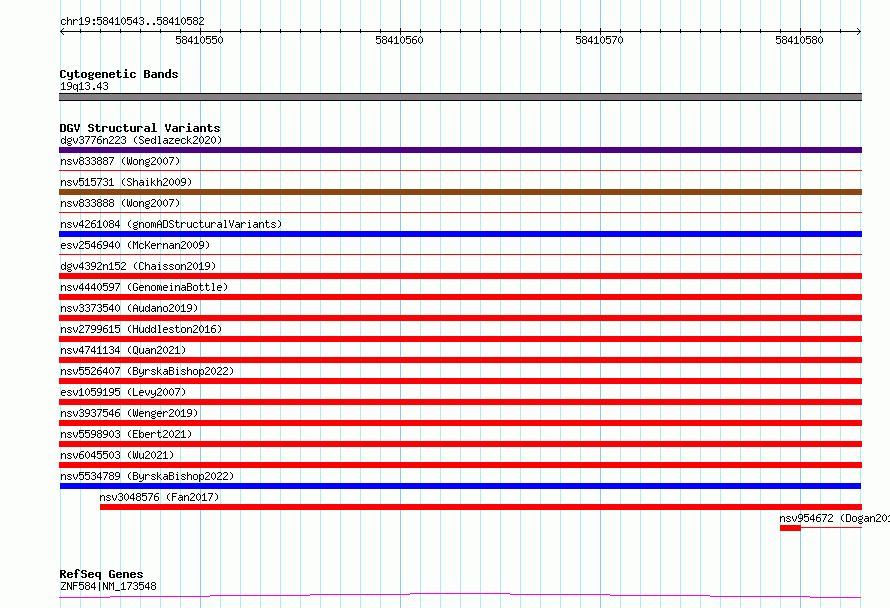Open the nsv3048576 (Fan2017) label
The height and width of the screenshot is (608, 890).
(x=159, y=497)
